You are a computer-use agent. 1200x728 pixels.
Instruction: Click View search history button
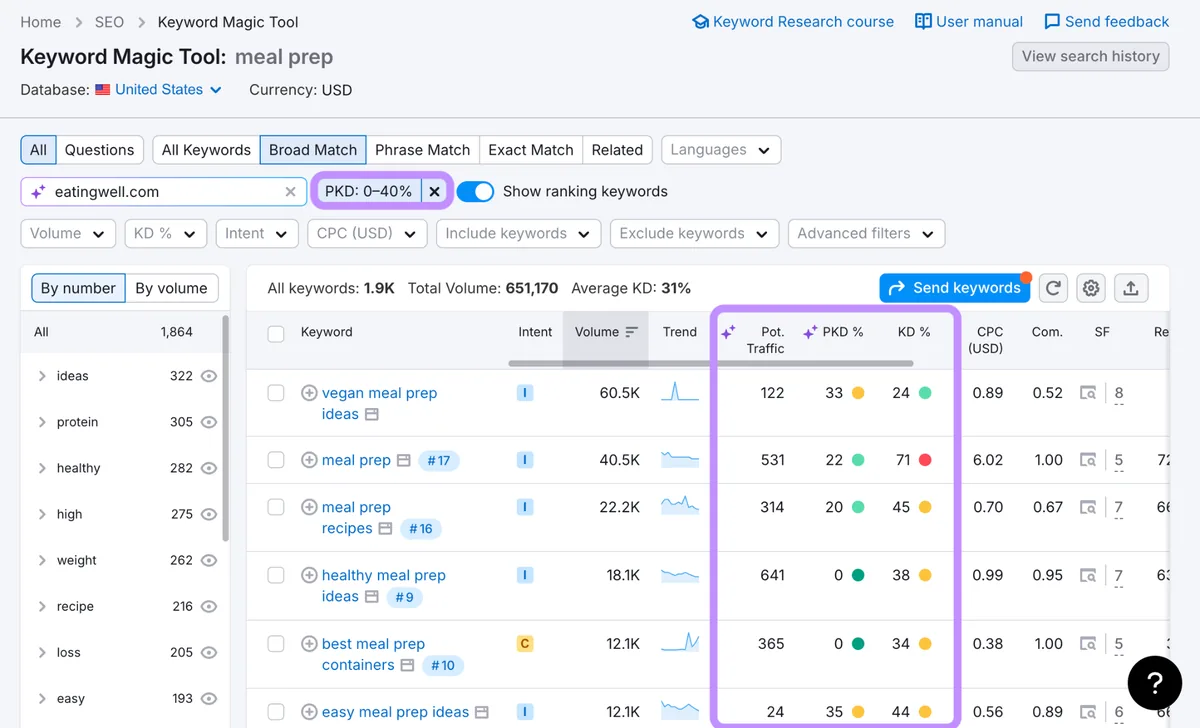(x=1090, y=56)
